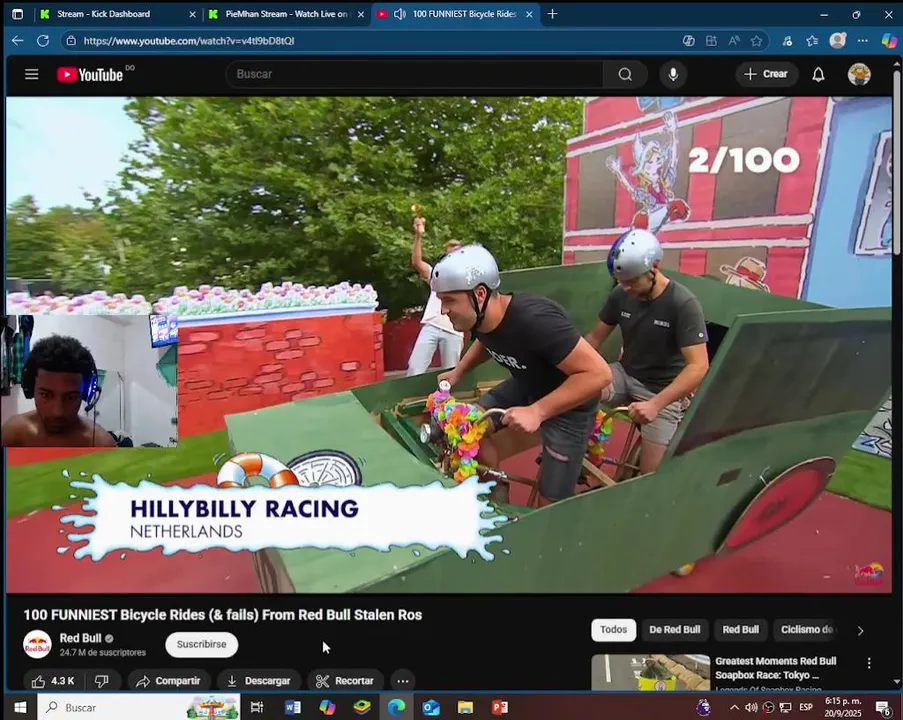Show hidden system tray icons
This screenshot has width=903, height=720.
tap(734, 707)
